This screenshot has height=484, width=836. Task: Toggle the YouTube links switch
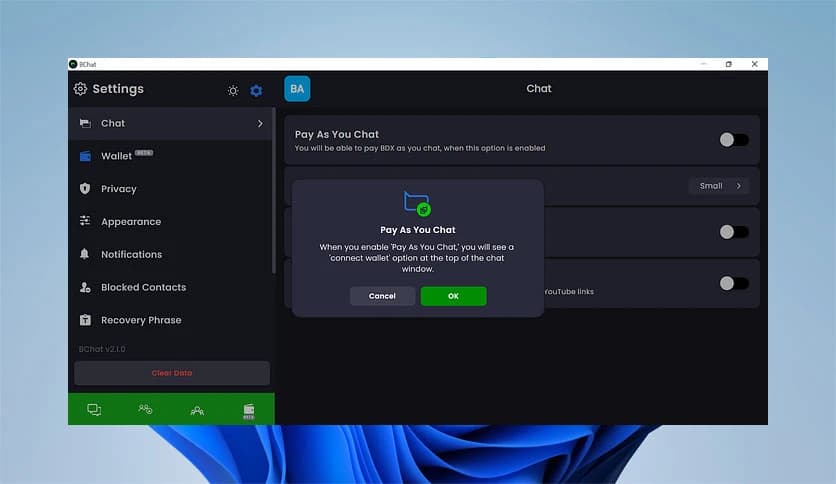pos(734,283)
